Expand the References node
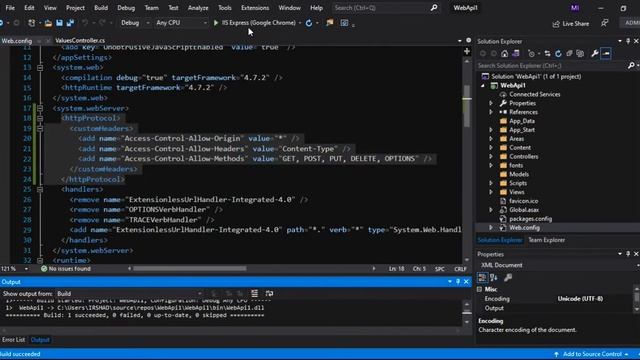Viewport: 640px width, 360px height. [x=491, y=112]
